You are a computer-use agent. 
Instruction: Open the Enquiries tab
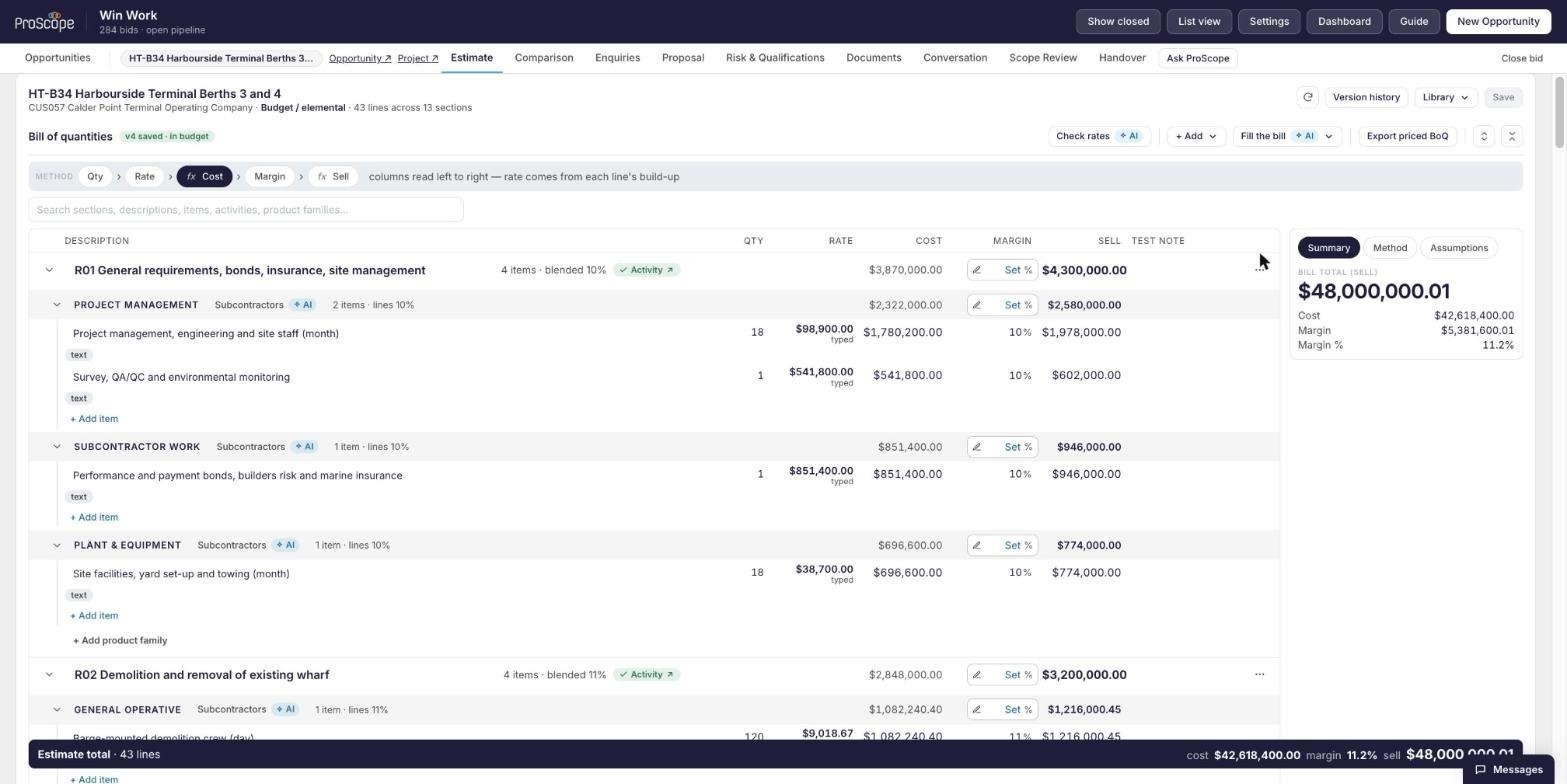(617, 58)
